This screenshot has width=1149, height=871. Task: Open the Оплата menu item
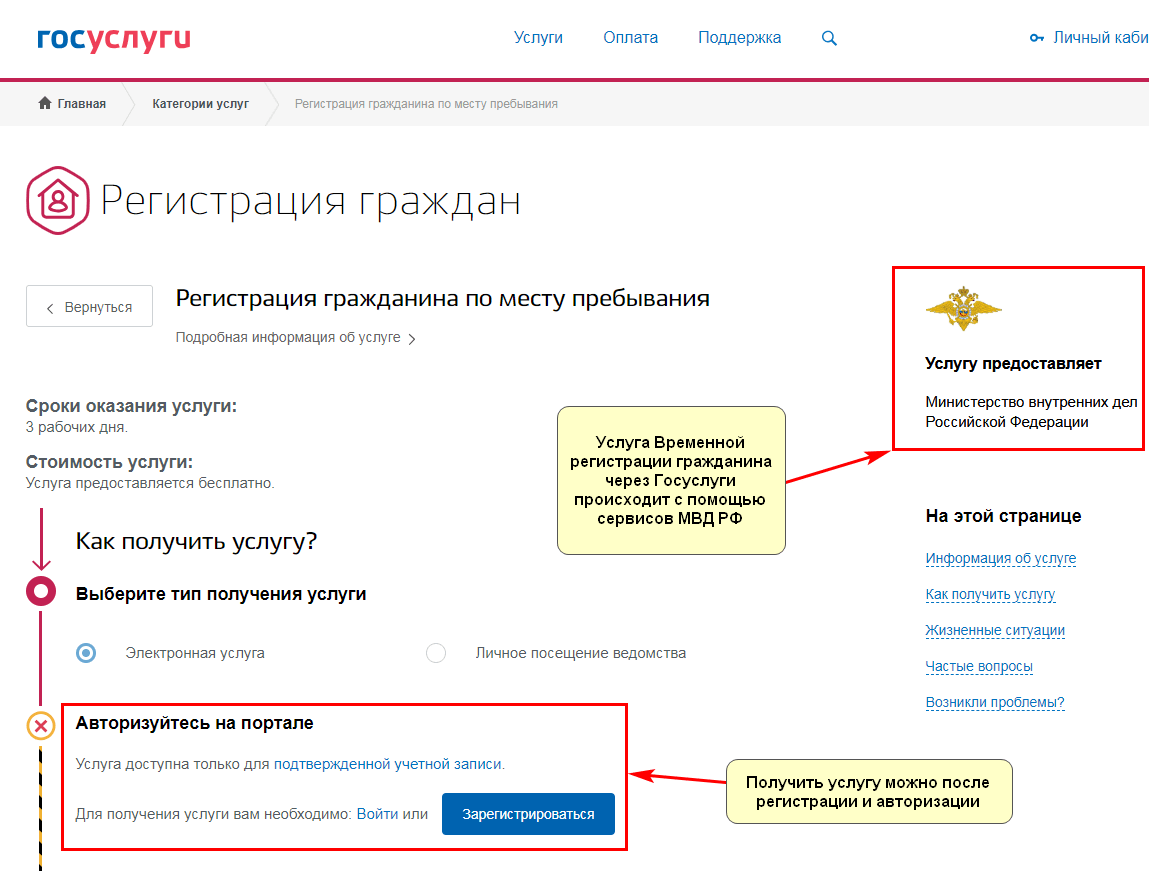point(630,37)
